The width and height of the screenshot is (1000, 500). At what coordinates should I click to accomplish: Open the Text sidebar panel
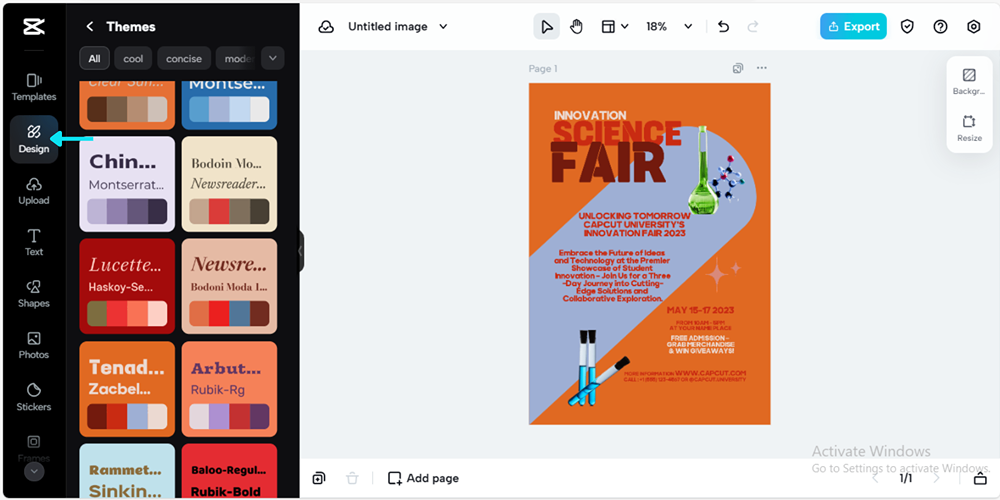pos(34,243)
